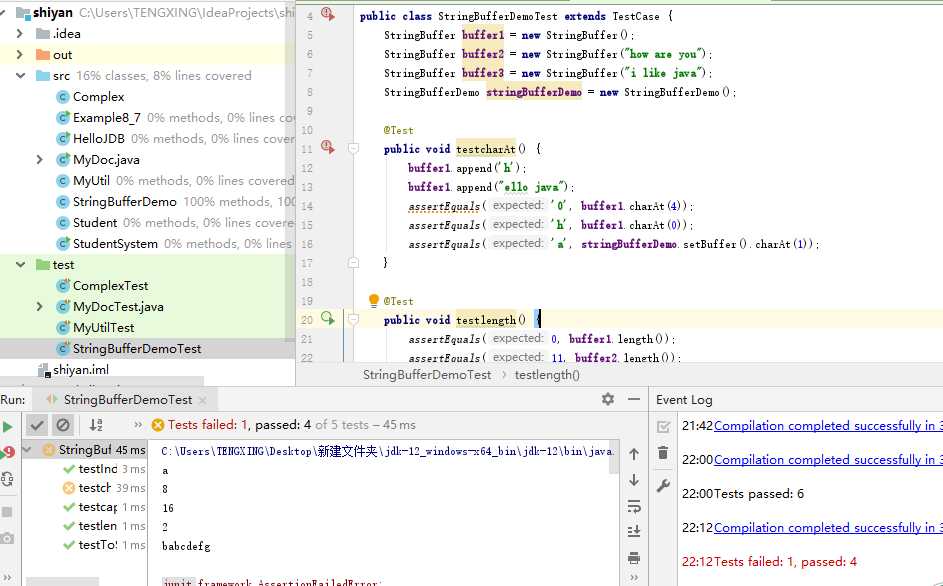
Task: Expand MyDoc.java node
Action: pyautogui.click(x=40, y=159)
